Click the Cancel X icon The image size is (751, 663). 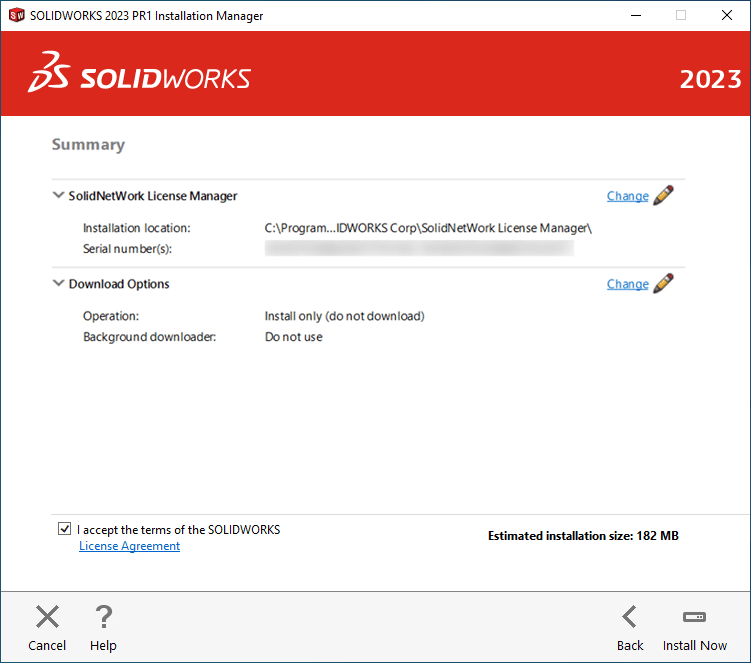coord(47,617)
